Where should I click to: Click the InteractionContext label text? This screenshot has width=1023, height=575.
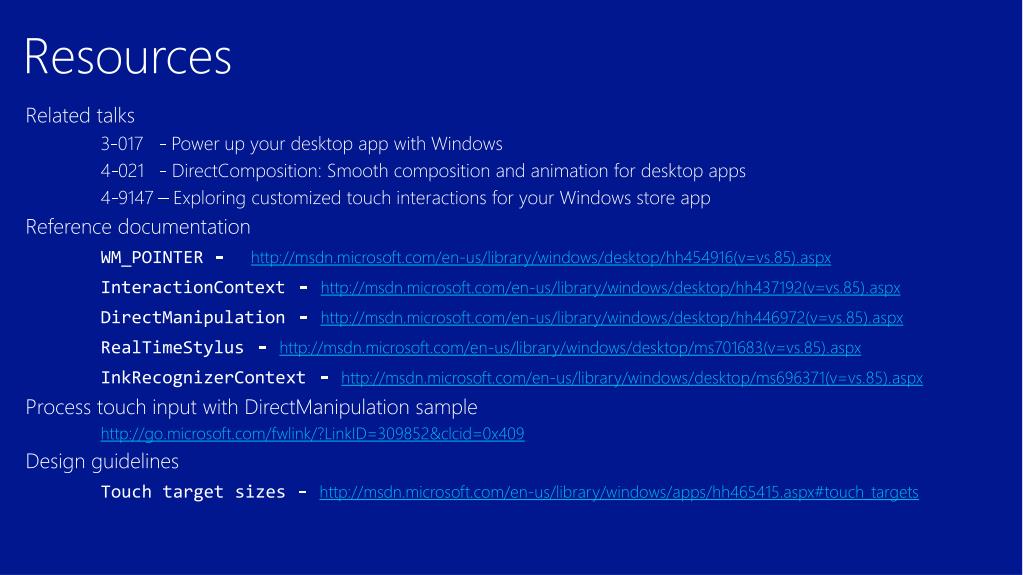(x=192, y=288)
